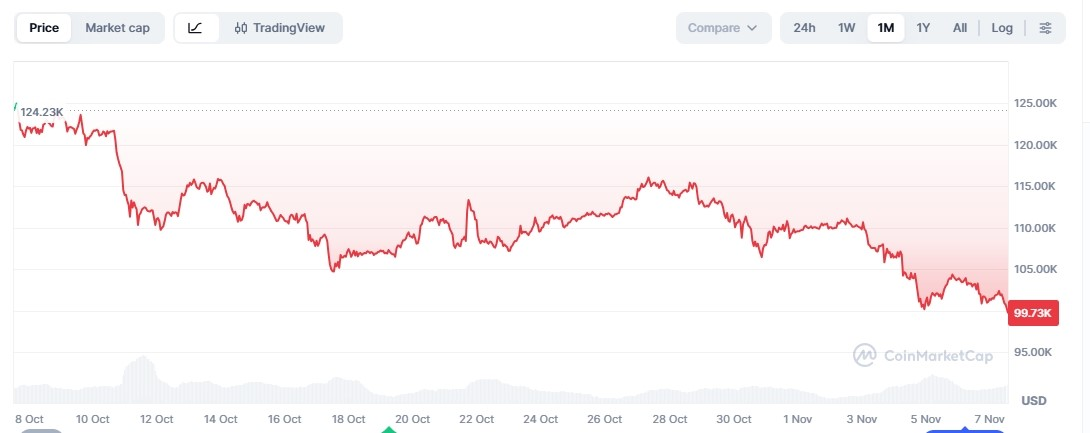Click the red 99.73K current price tag
The width and height of the screenshot is (1090, 433).
pyautogui.click(x=1033, y=313)
